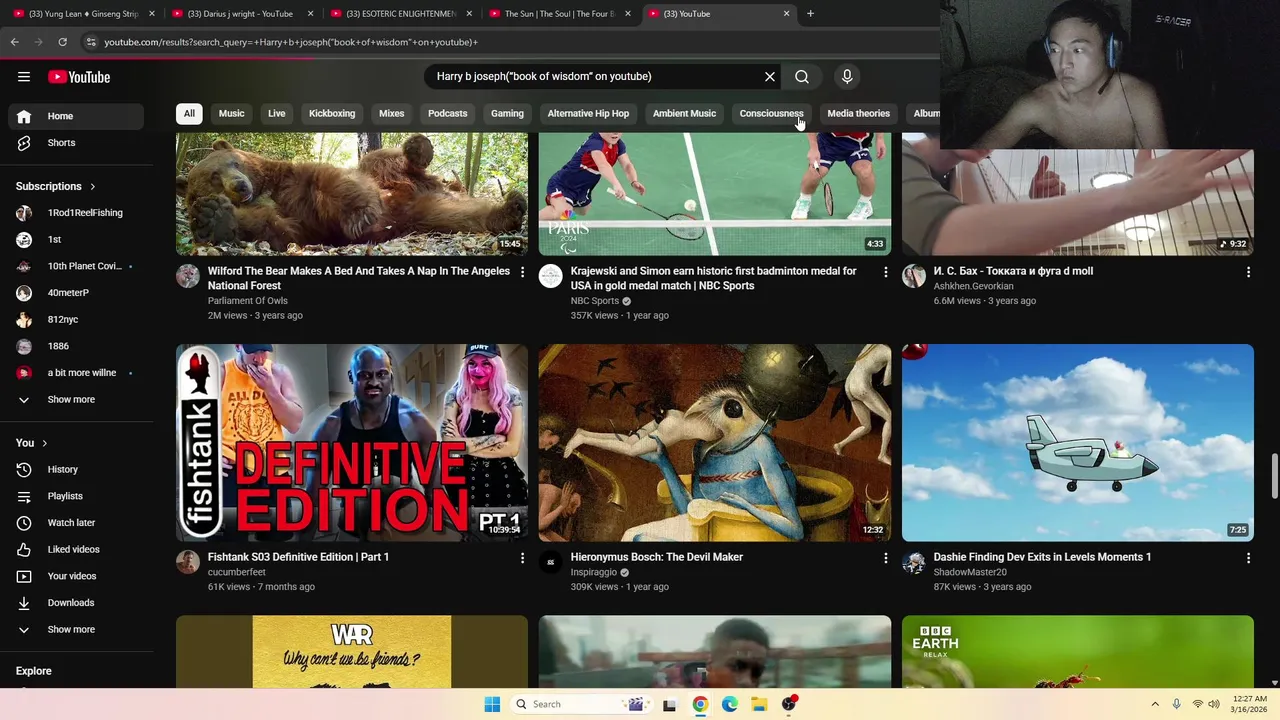Play Wilford The Bear video thumbnail
Screen dimensions: 1280x720
pos(352,194)
